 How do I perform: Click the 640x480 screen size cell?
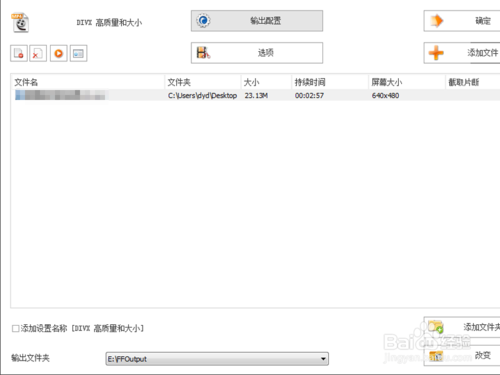point(385,96)
